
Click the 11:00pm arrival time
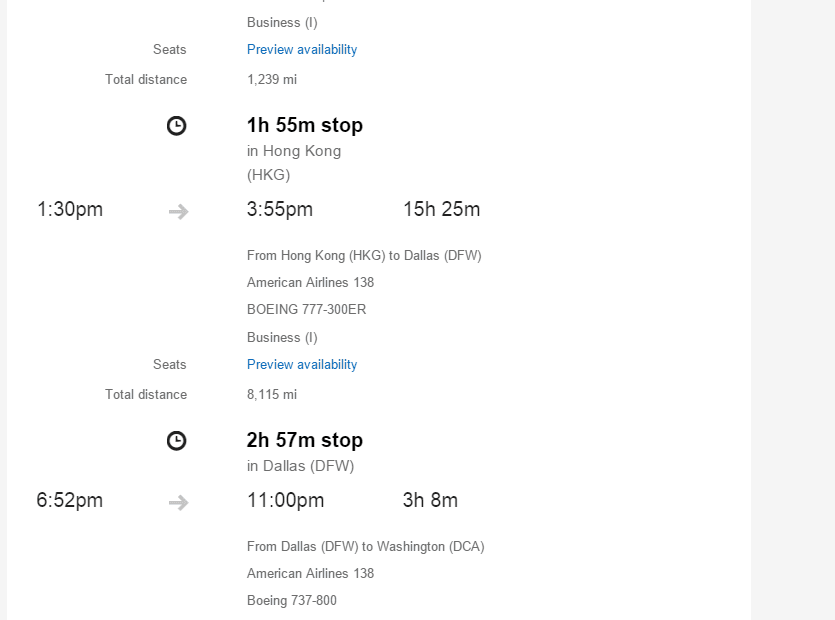285,500
